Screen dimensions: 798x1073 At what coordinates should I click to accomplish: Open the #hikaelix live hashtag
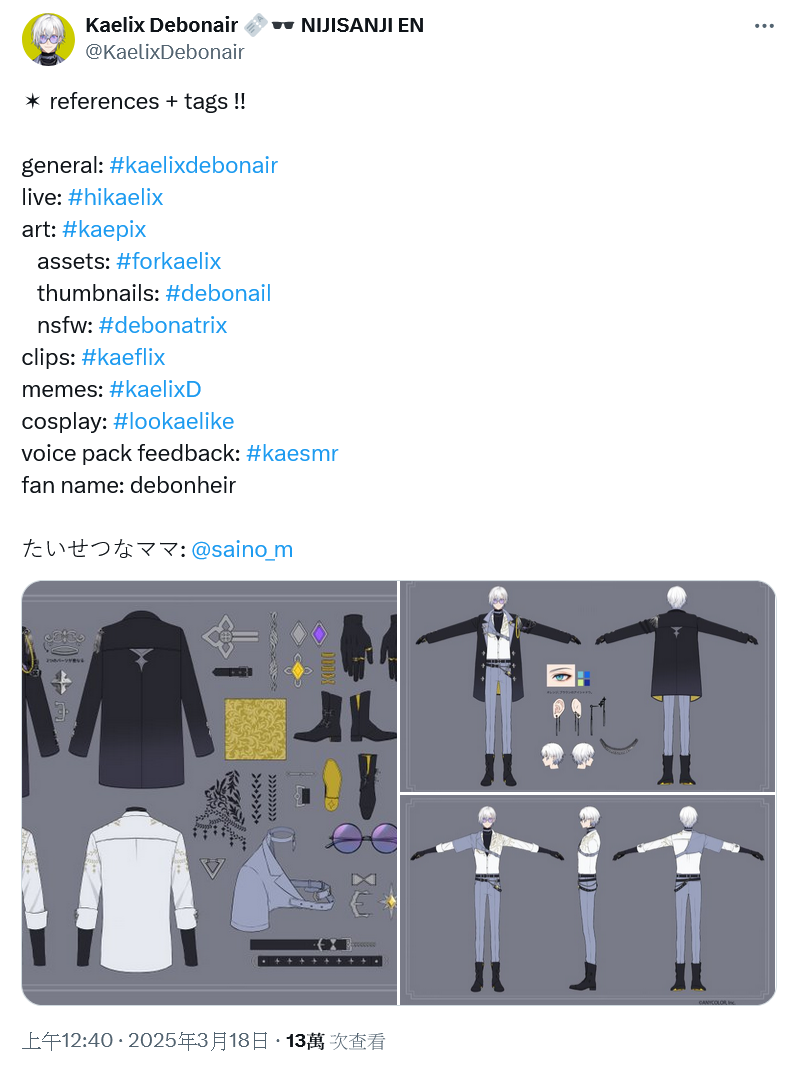(x=116, y=197)
